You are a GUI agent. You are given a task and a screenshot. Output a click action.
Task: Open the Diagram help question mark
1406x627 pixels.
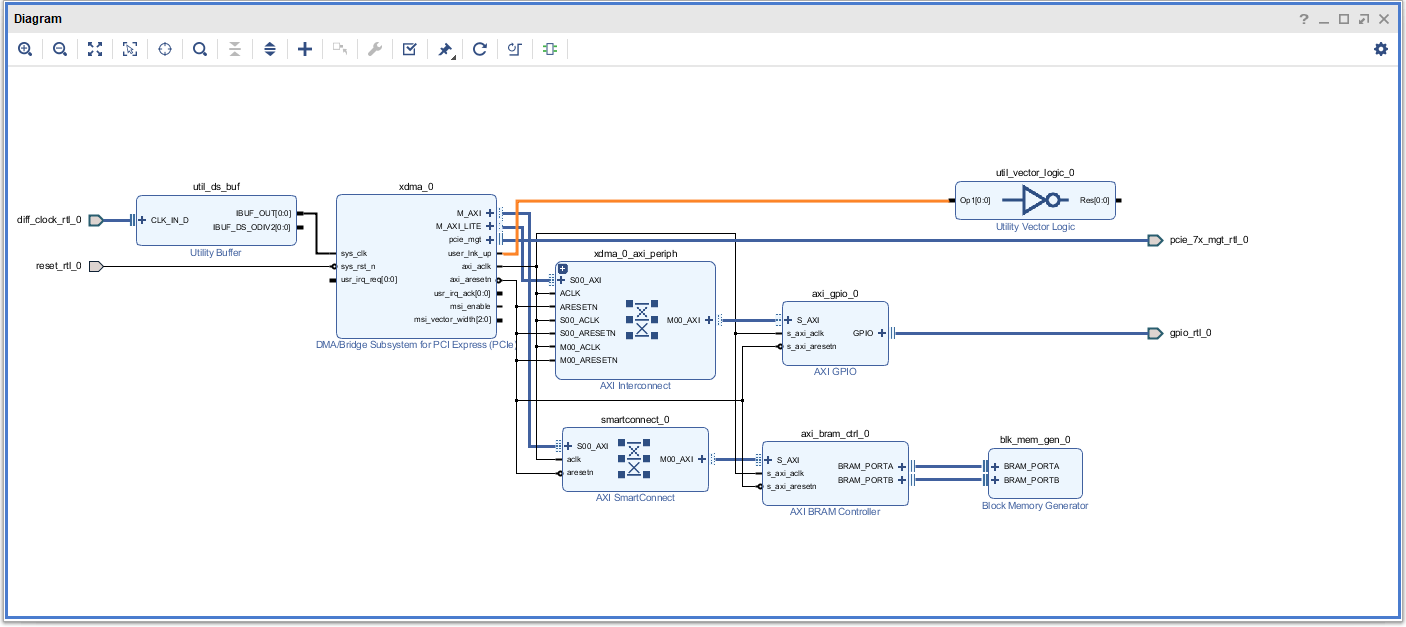[x=1304, y=19]
